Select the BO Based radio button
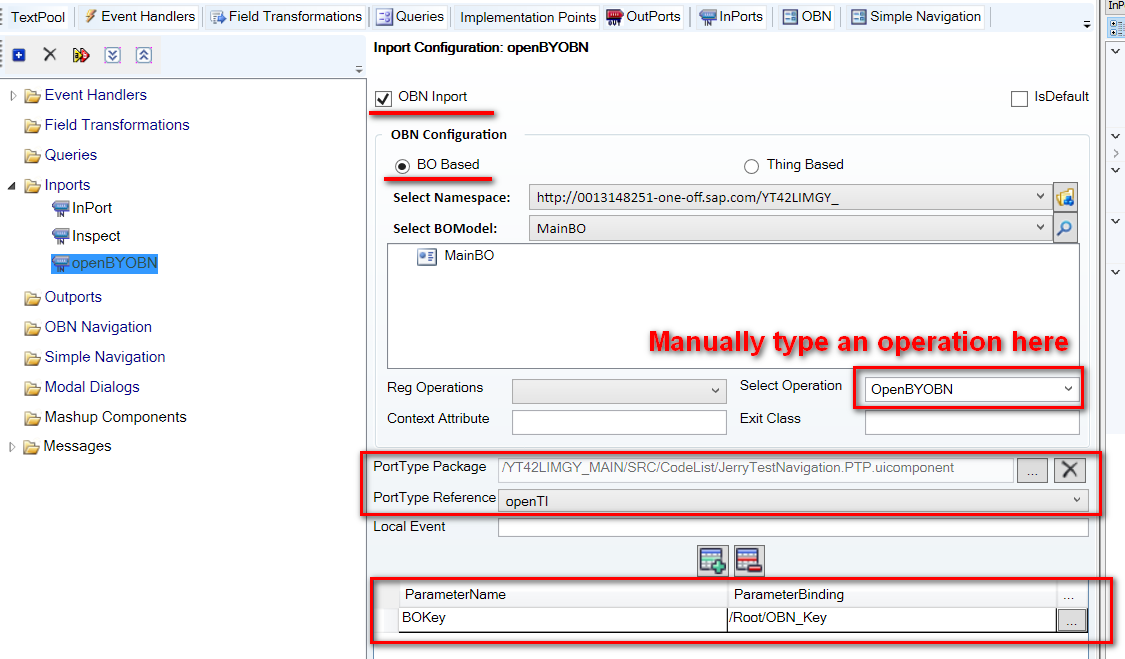 403,166
